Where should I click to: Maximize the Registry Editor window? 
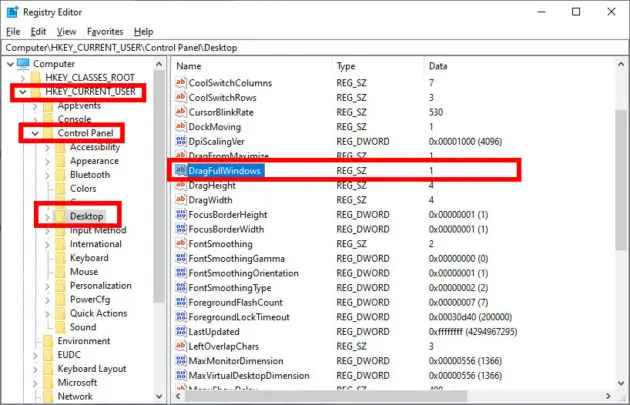click(x=576, y=12)
